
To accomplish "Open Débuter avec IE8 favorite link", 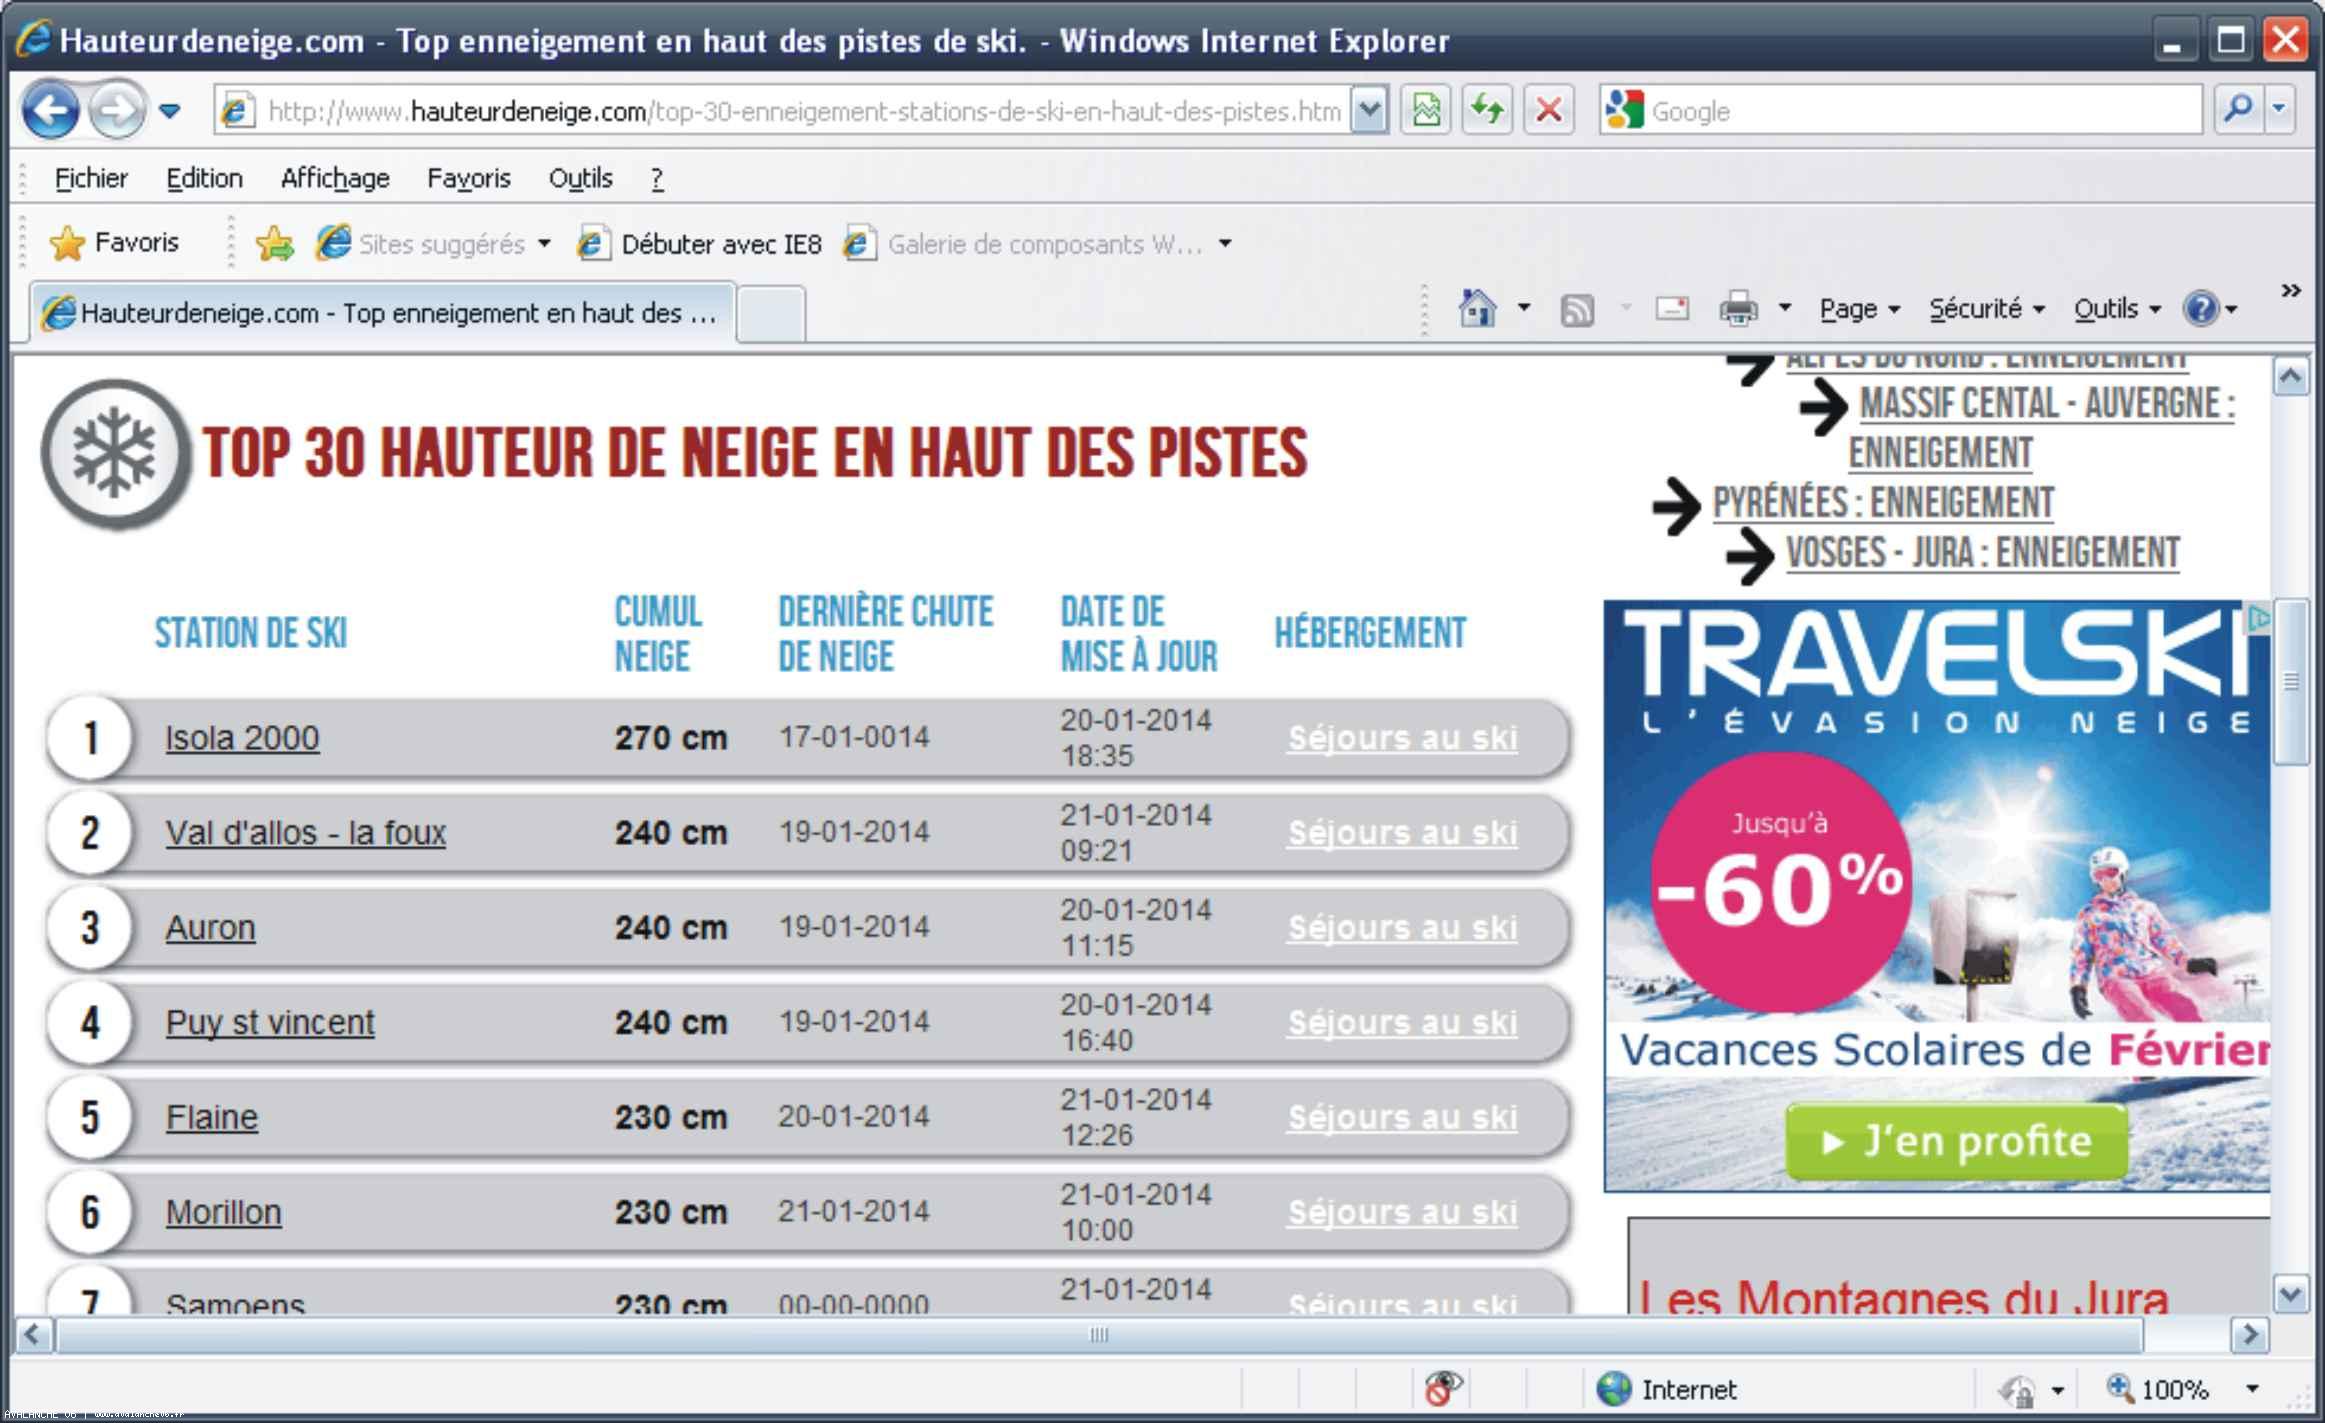I will pos(700,243).
